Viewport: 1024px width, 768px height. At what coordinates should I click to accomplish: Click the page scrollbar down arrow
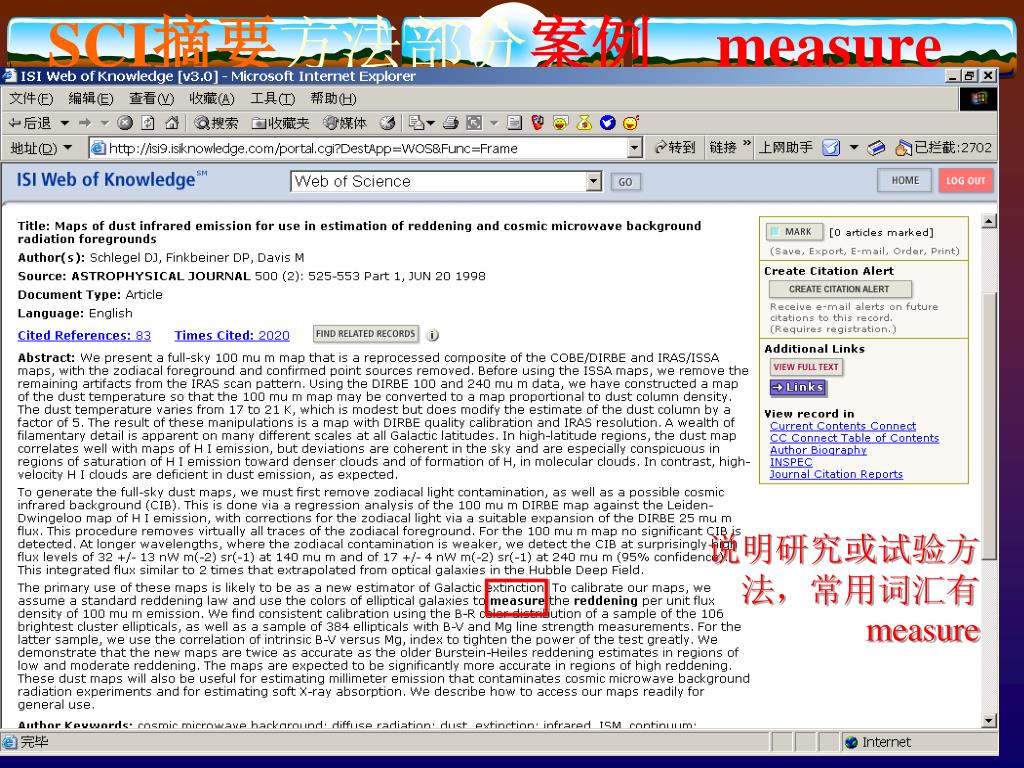(989, 720)
